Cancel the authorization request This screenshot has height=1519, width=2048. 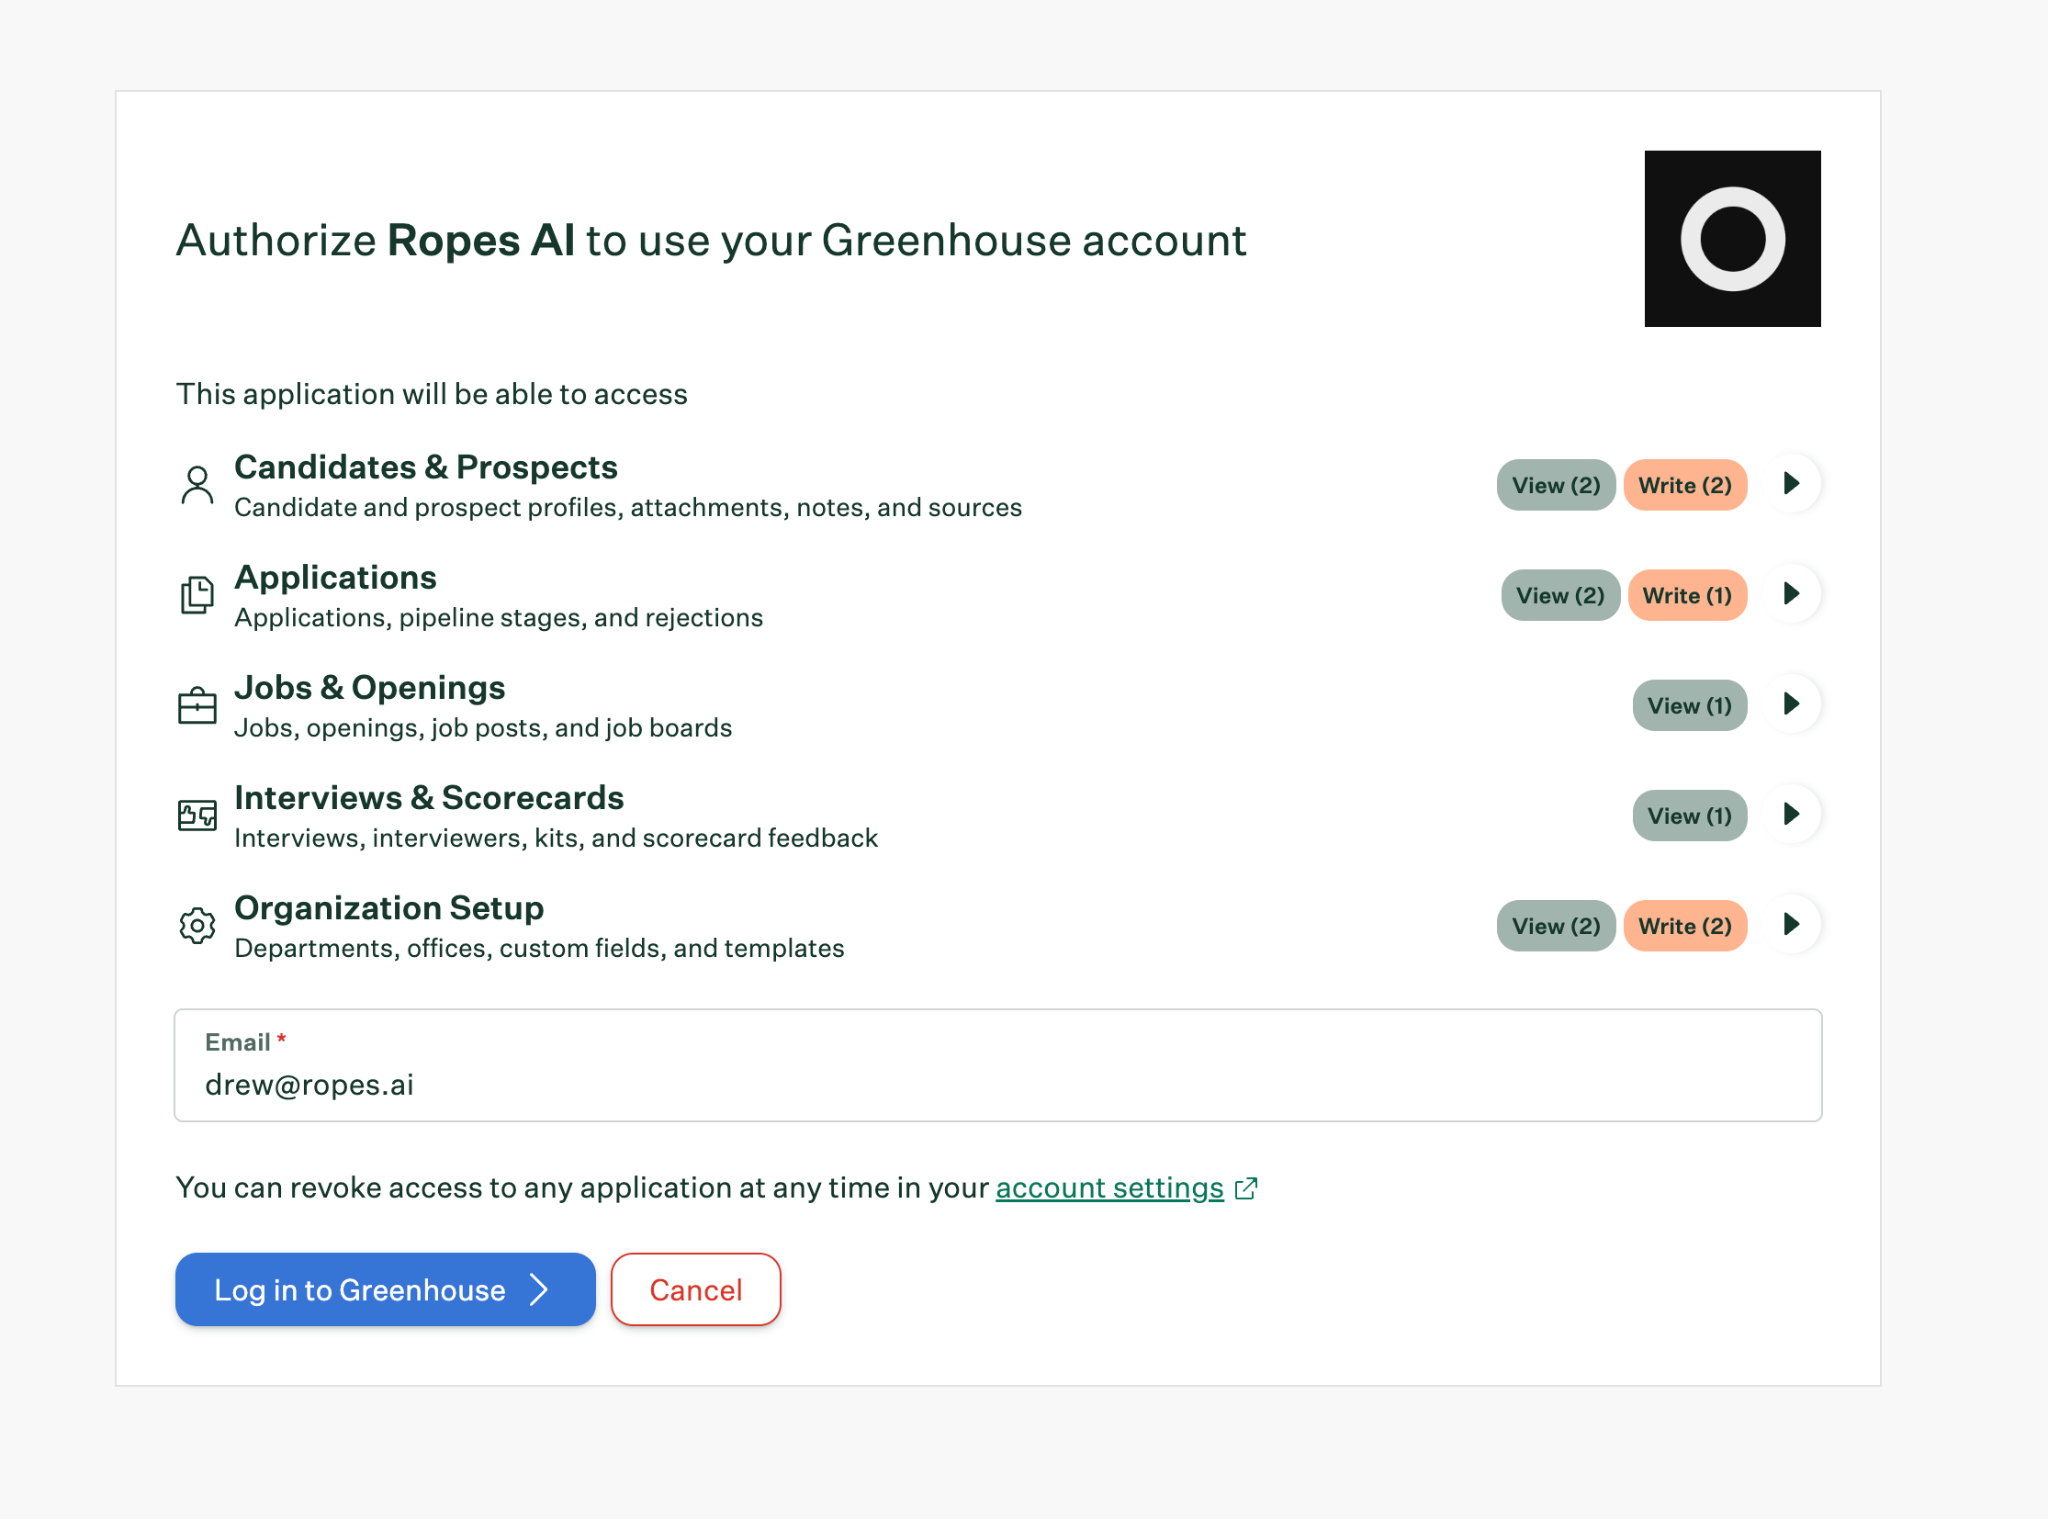point(696,1289)
